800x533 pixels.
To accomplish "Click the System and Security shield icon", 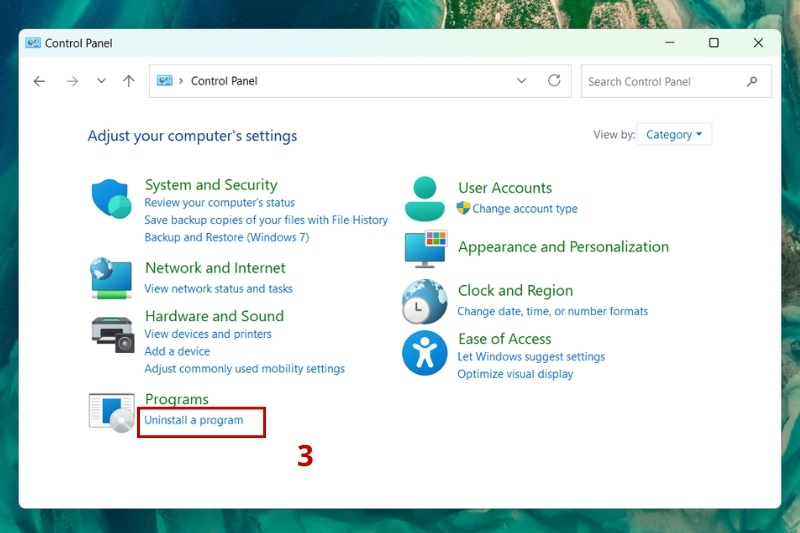I will pos(111,198).
